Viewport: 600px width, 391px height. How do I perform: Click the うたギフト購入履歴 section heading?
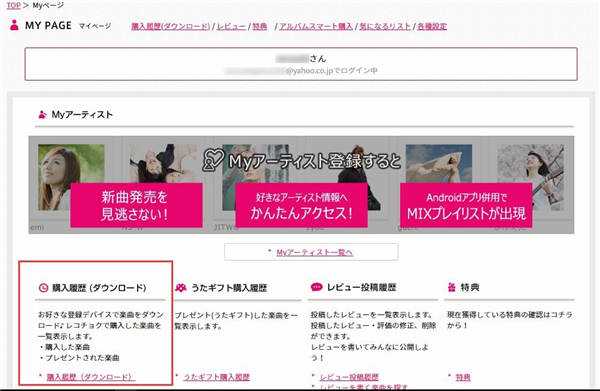(229, 288)
